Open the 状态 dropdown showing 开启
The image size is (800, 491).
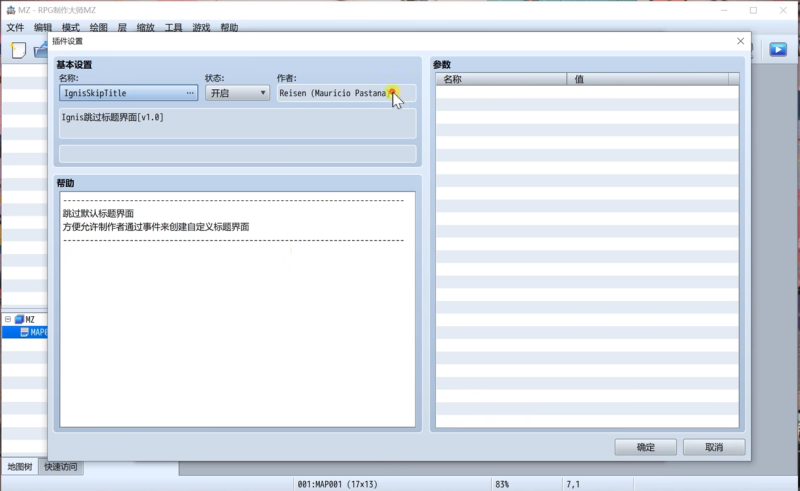[x=237, y=93]
